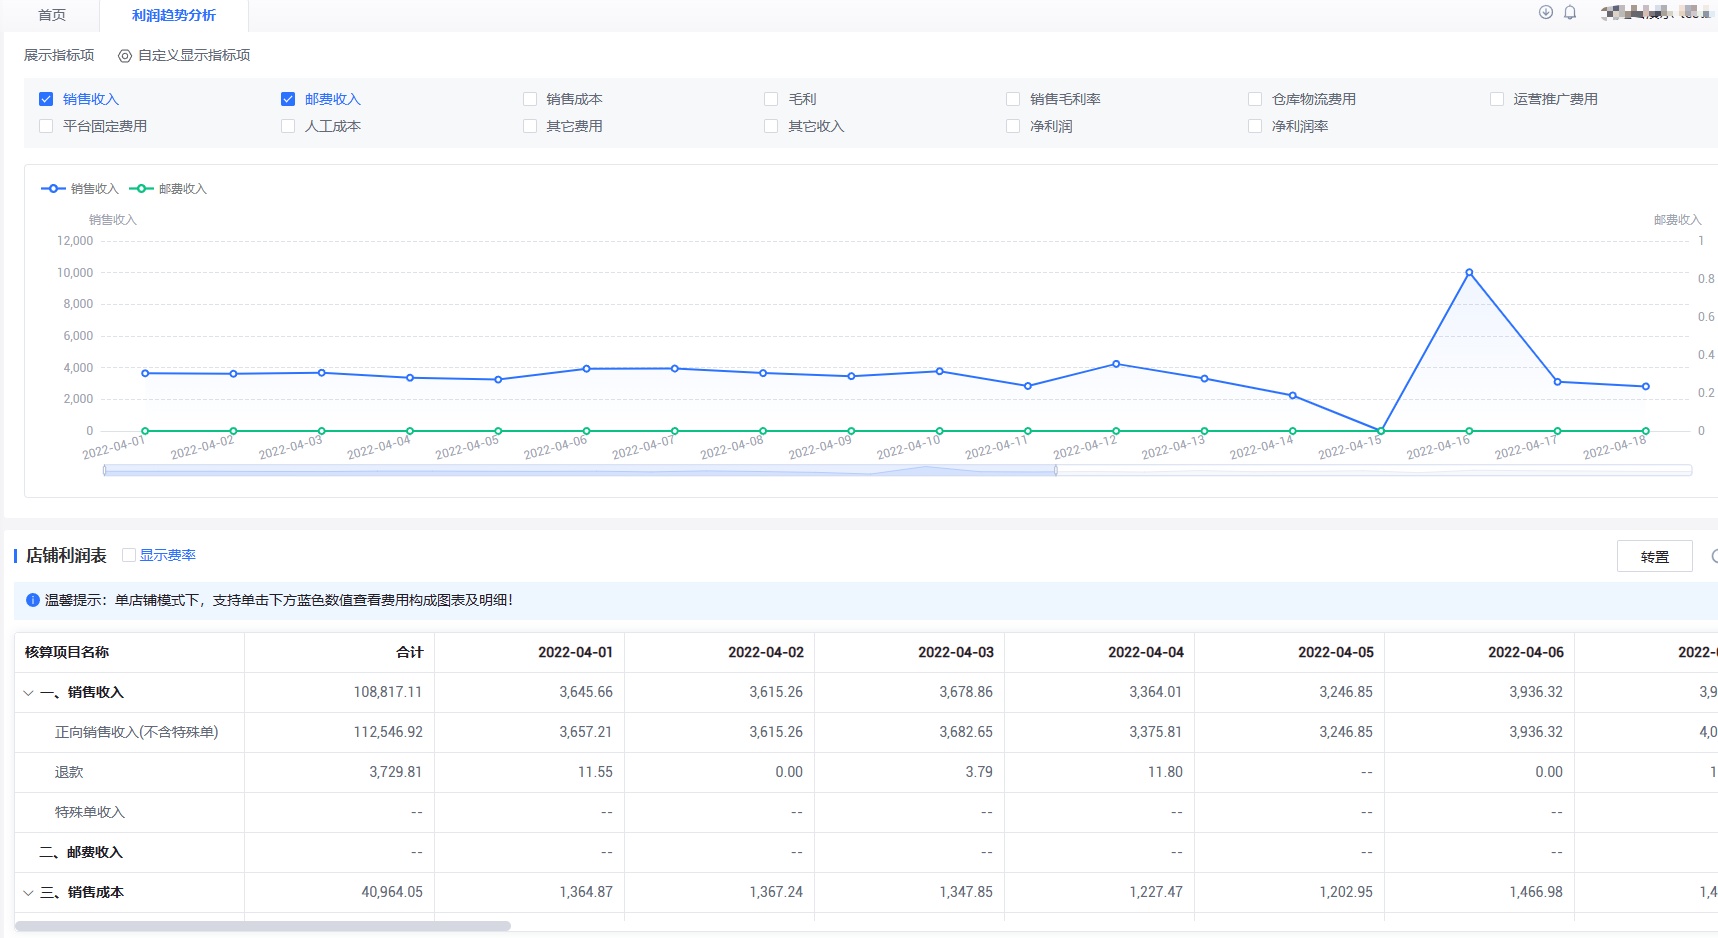Click the 退款 row label
The image size is (1718, 938).
pos(69,772)
